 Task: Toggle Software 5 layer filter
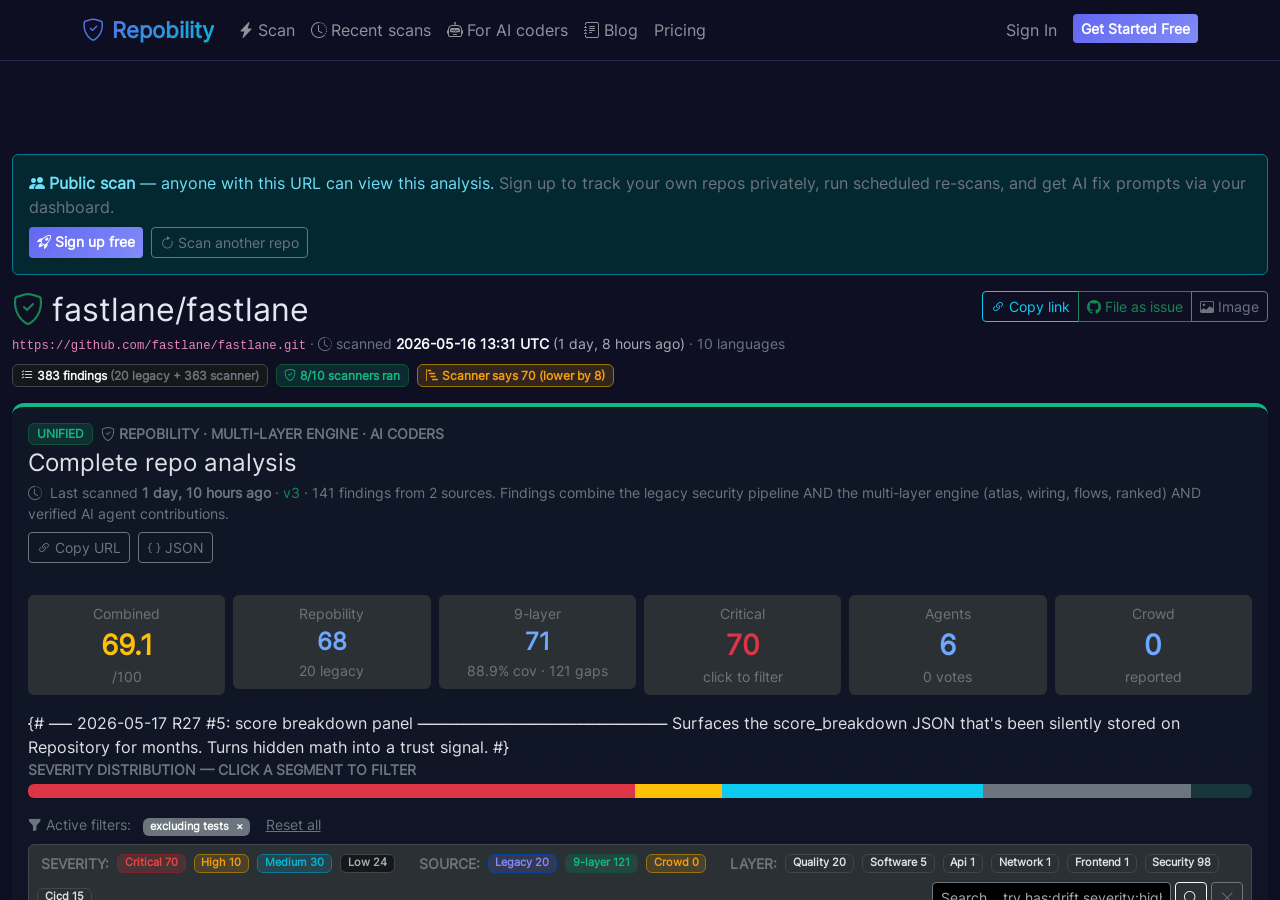coord(898,863)
